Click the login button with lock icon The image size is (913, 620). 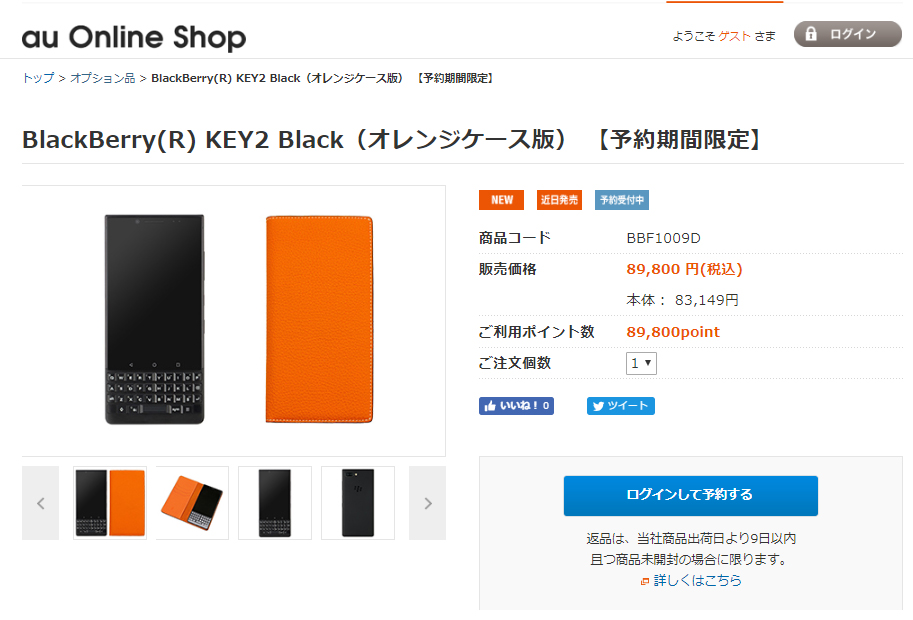coord(847,34)
